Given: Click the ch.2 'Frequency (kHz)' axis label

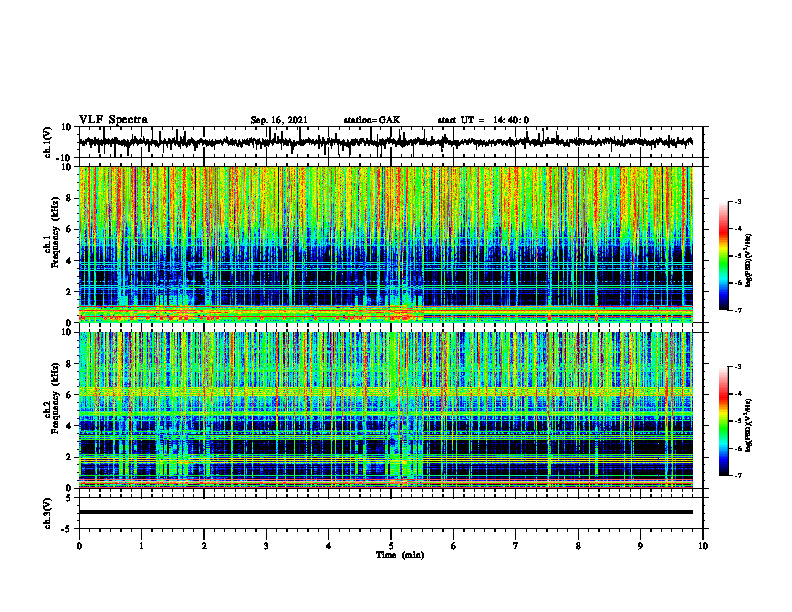Looking at the screenshot, I should point(56,398).
